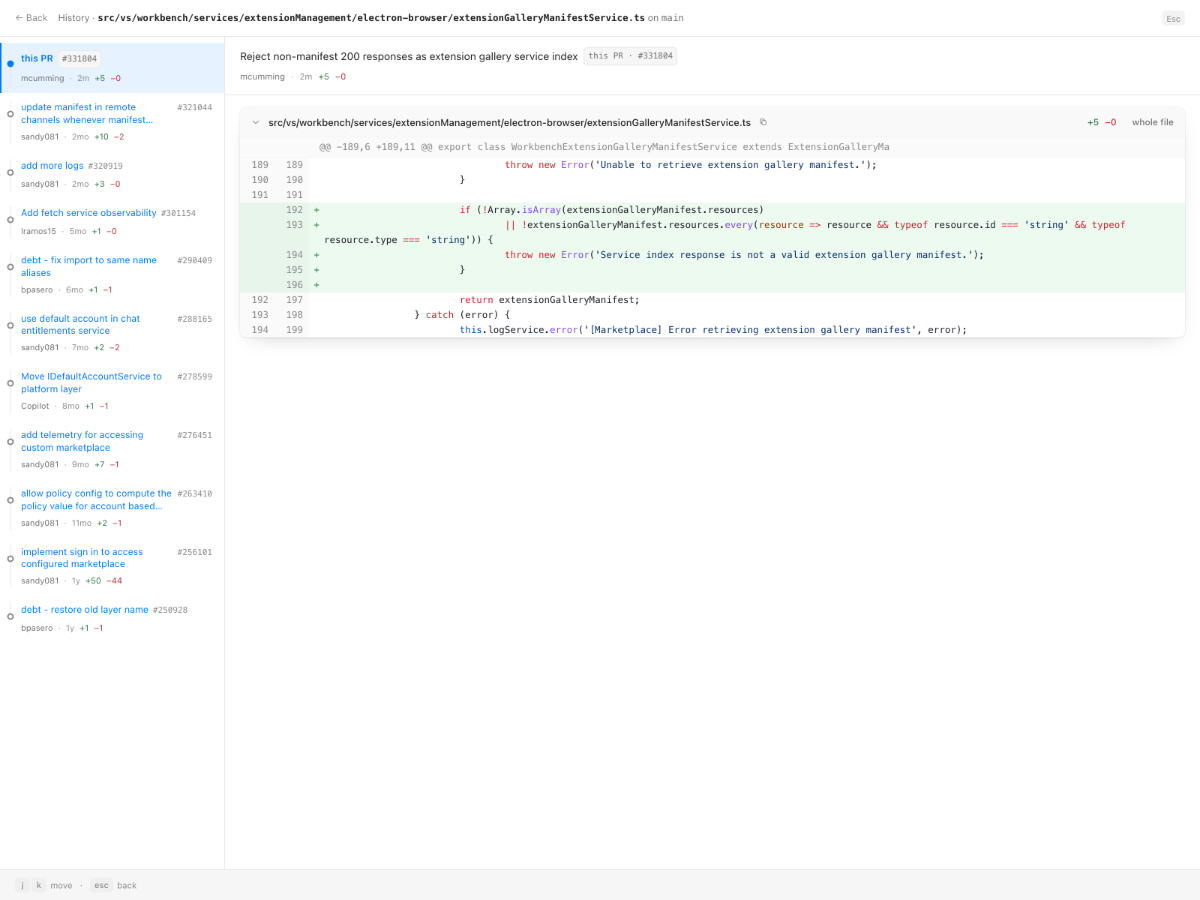The height and width of the screenshot is (900, 1200).
Task: Click the timeline dot for 'debt - restore old layer name'
Action: point(10,616)
